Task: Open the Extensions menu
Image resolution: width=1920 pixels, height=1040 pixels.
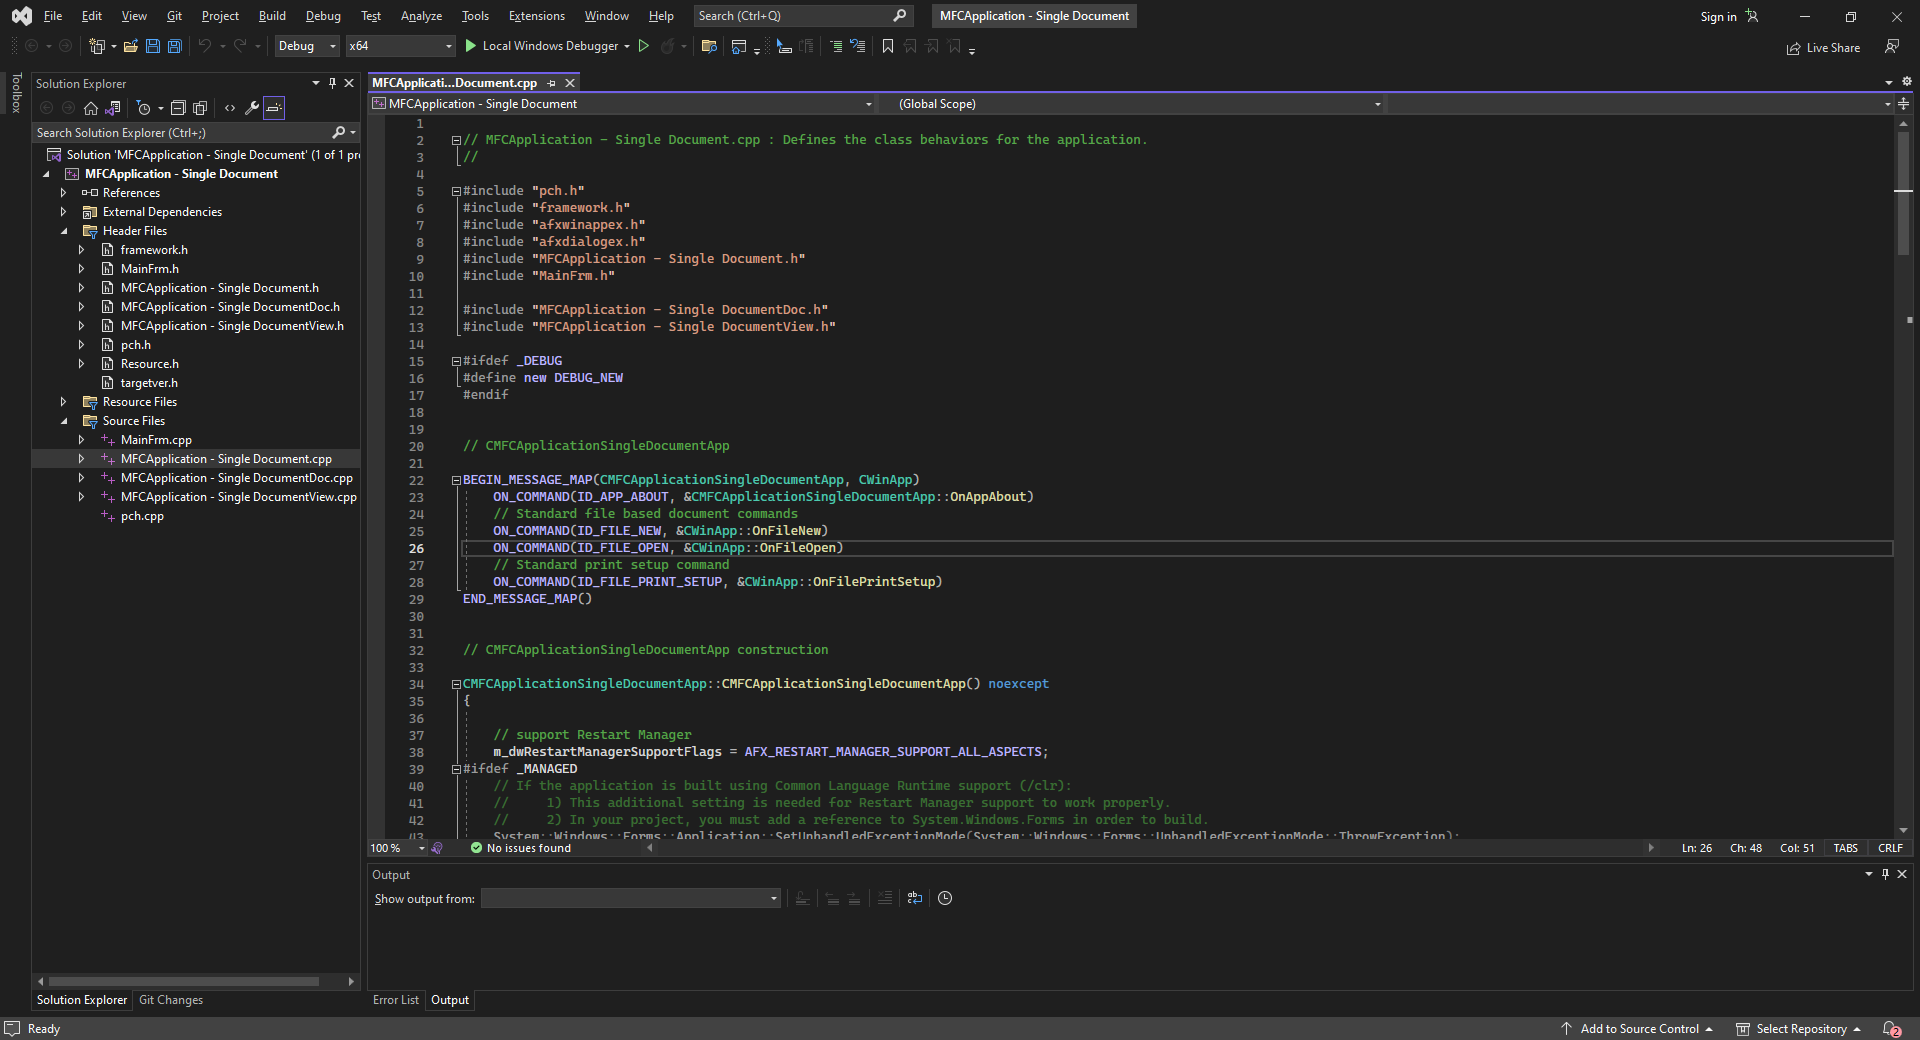Action: coord(536,16)
